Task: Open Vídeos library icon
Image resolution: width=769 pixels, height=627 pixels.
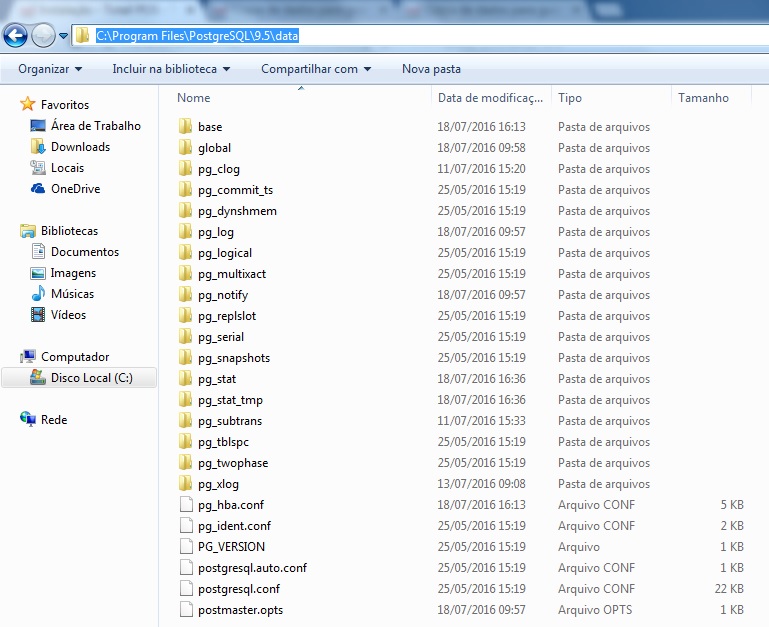Action: point(38,314)
